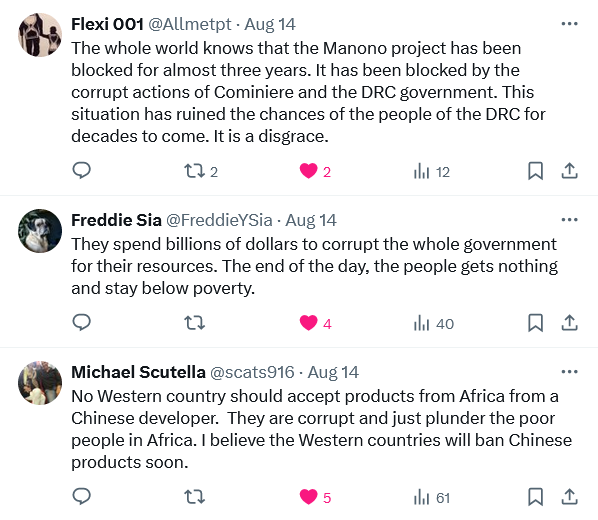
Task: Open more options for Flexi 001's tweet
Action: [569, 24]
